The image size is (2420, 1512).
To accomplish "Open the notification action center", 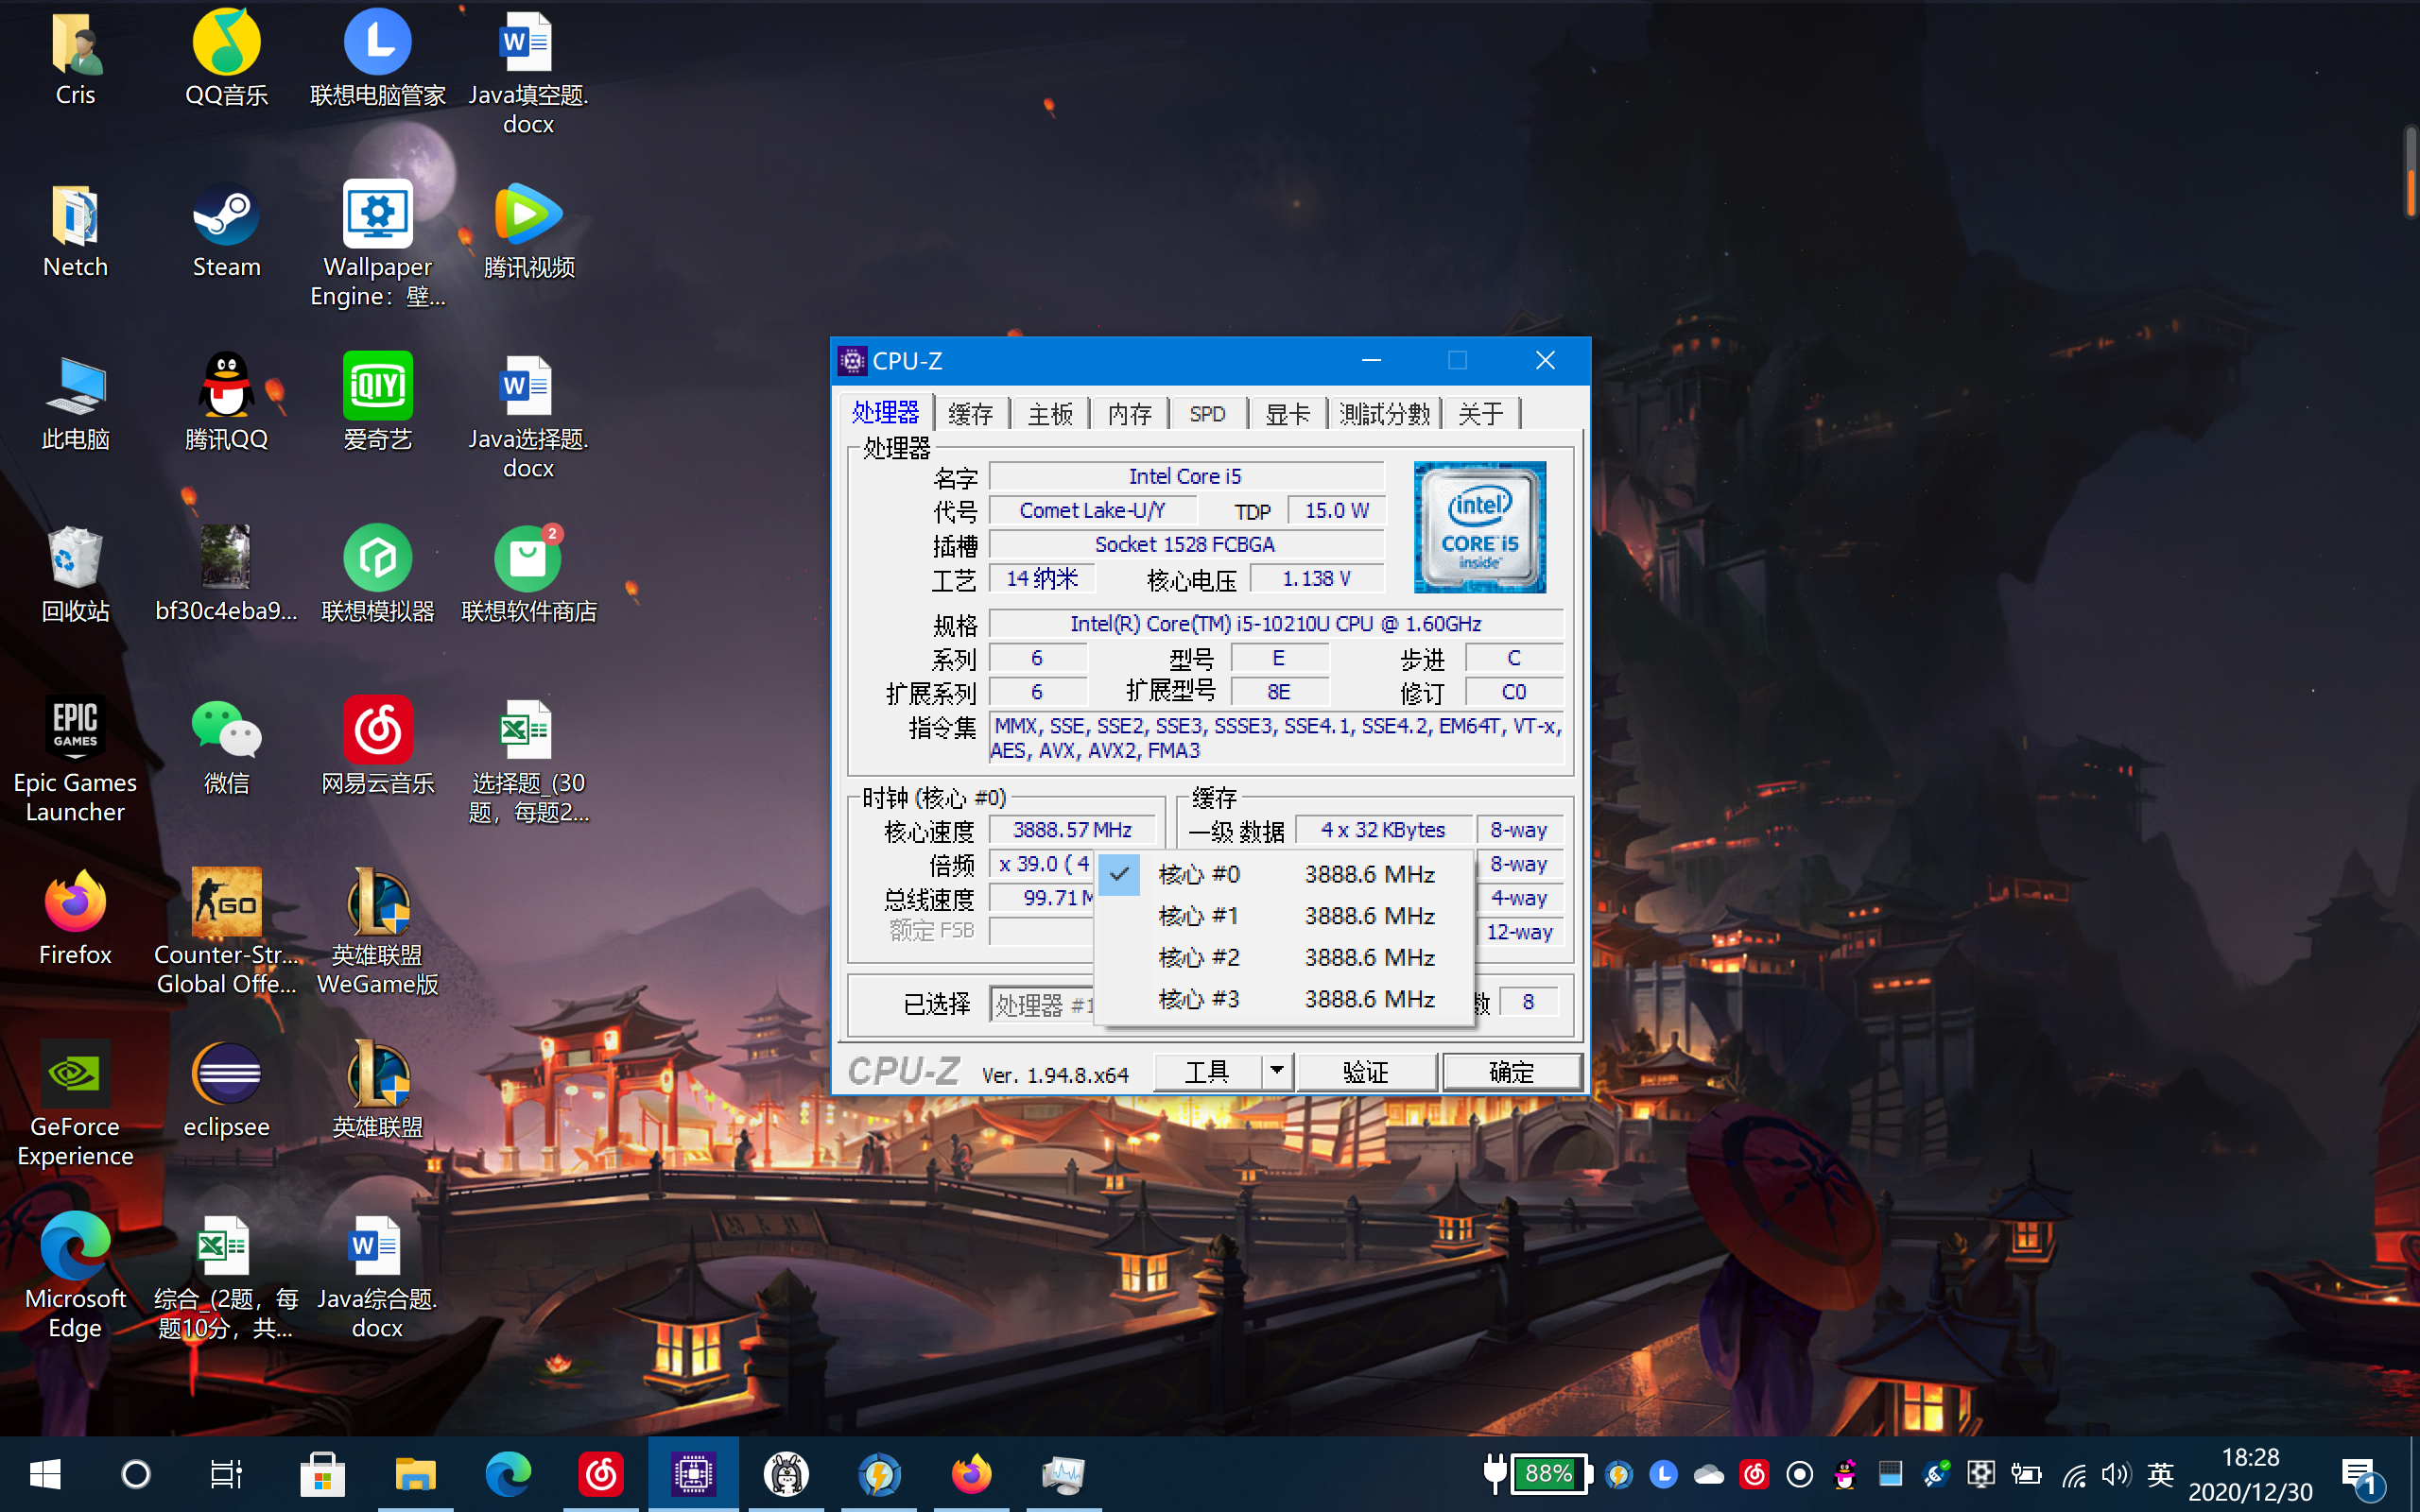I will coord(2362,1476).
